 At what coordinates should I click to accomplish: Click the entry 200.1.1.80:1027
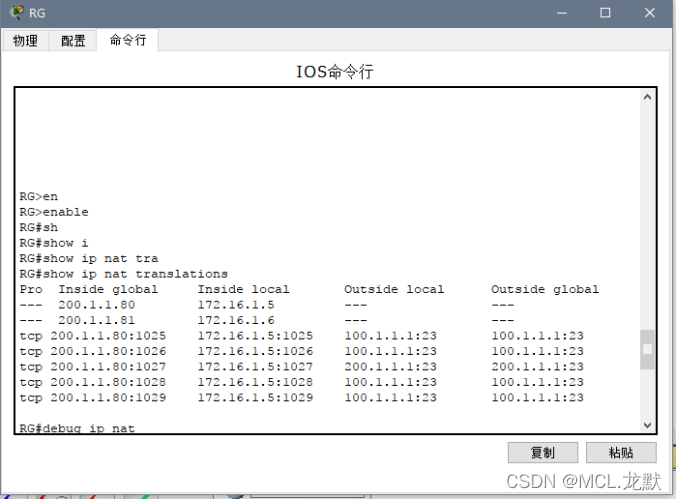click(108, 367)
